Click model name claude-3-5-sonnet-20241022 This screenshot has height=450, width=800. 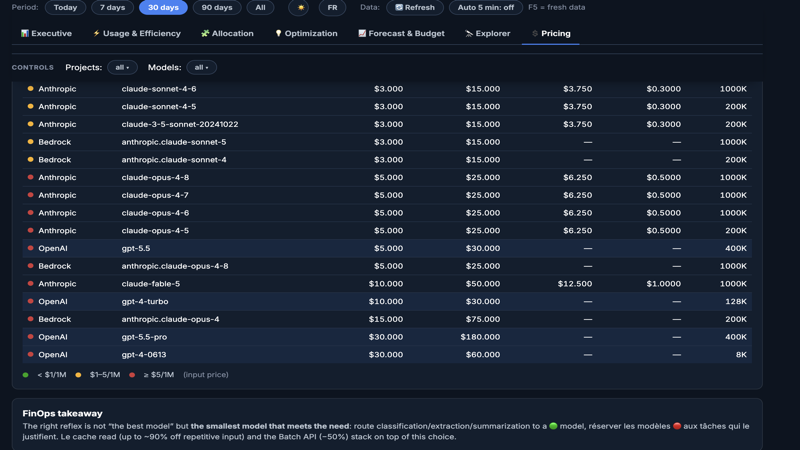(180, 124)
